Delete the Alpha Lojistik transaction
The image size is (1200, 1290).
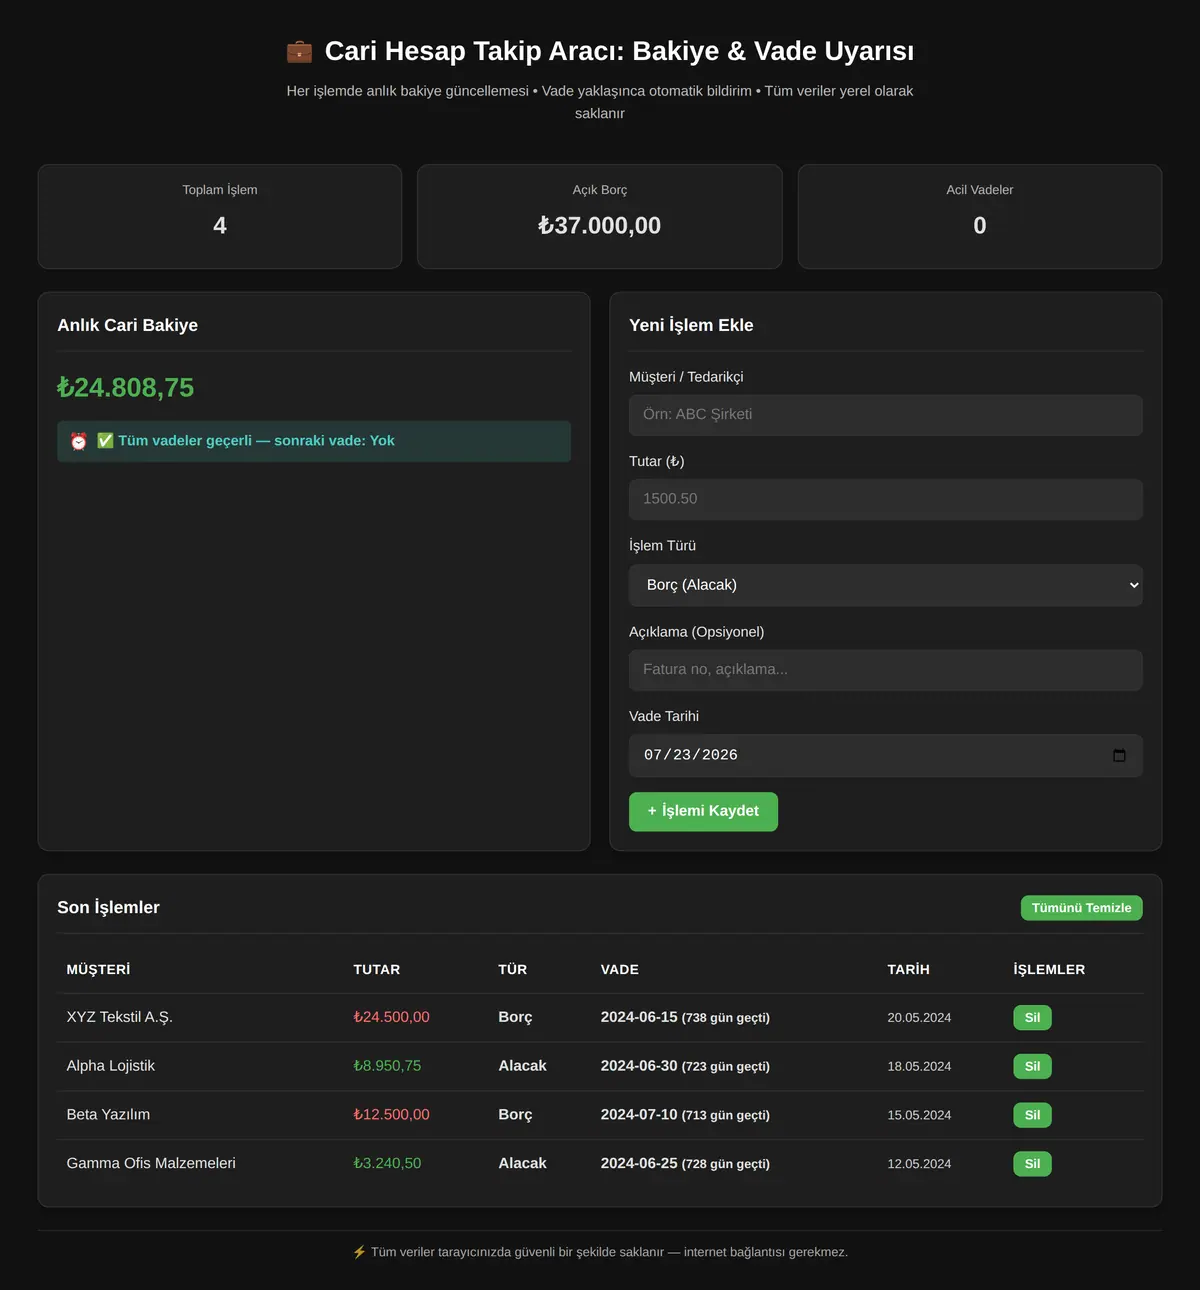[x=1032, y=1066]
